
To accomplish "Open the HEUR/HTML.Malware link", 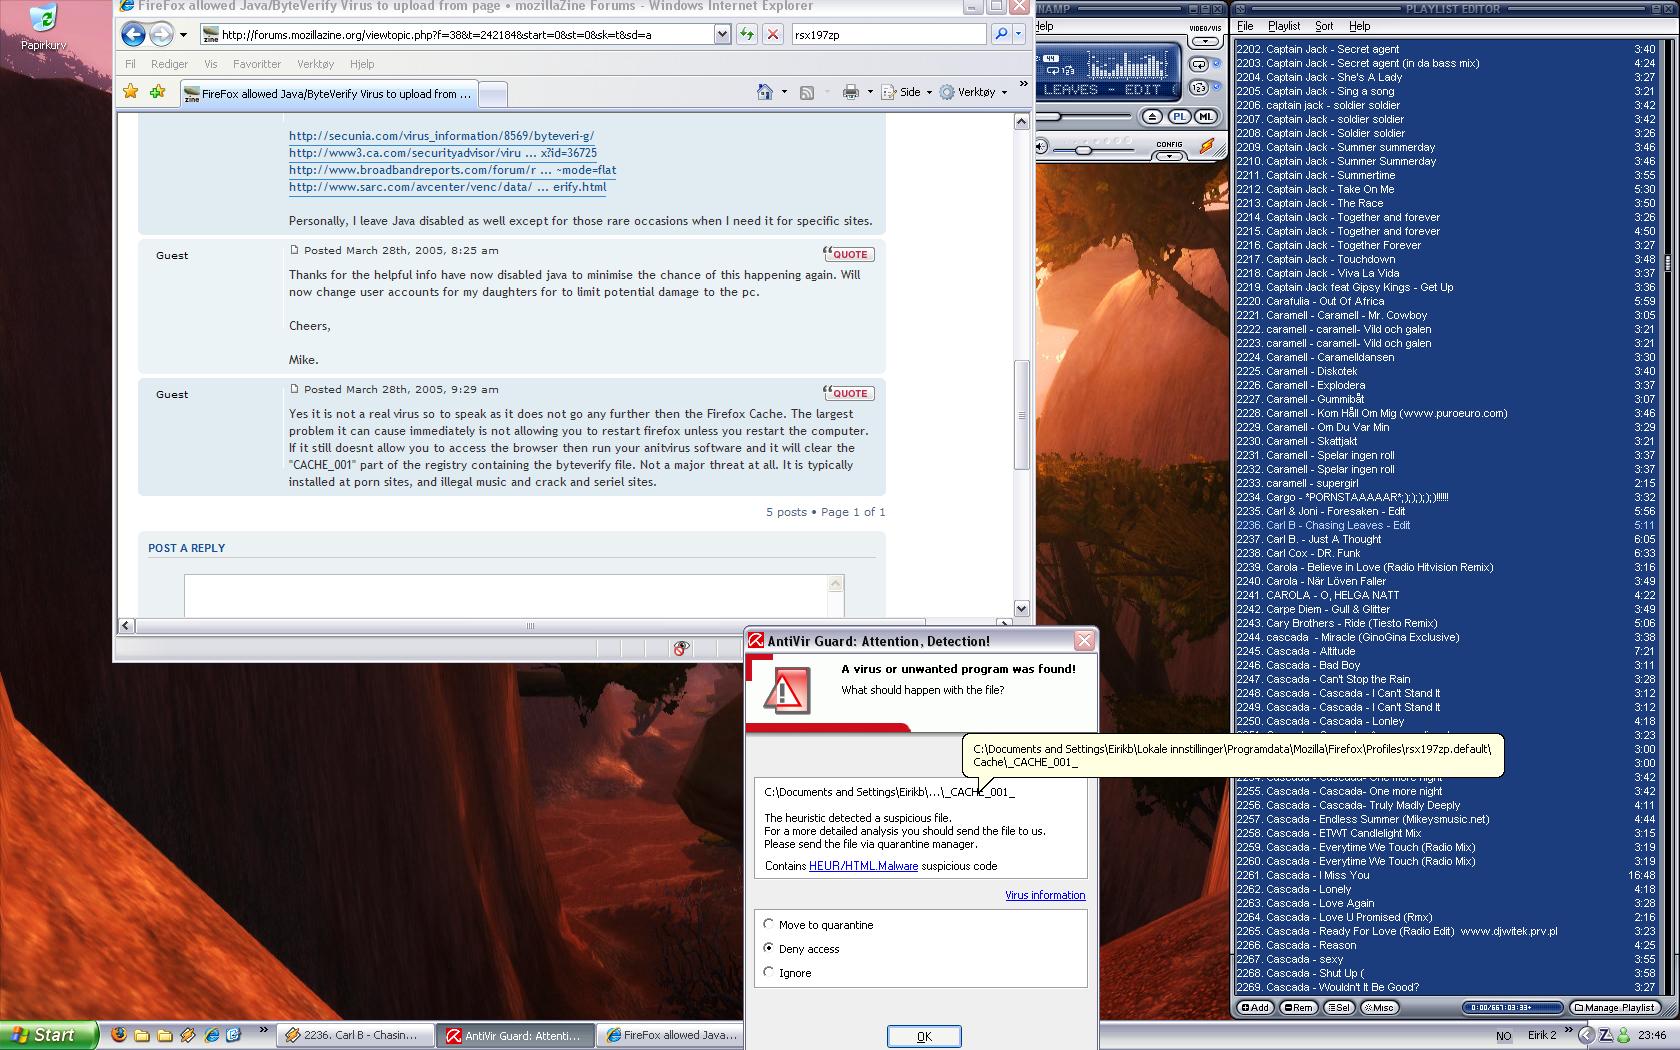I will [863, 866].
